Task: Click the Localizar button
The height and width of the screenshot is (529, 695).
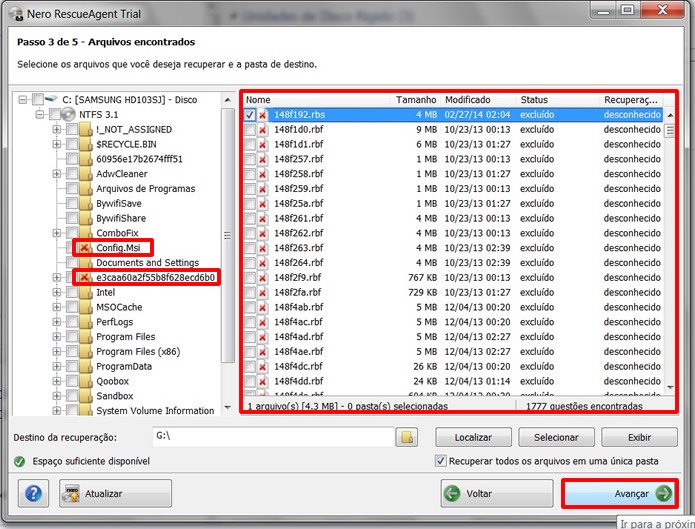Action: 473,437
